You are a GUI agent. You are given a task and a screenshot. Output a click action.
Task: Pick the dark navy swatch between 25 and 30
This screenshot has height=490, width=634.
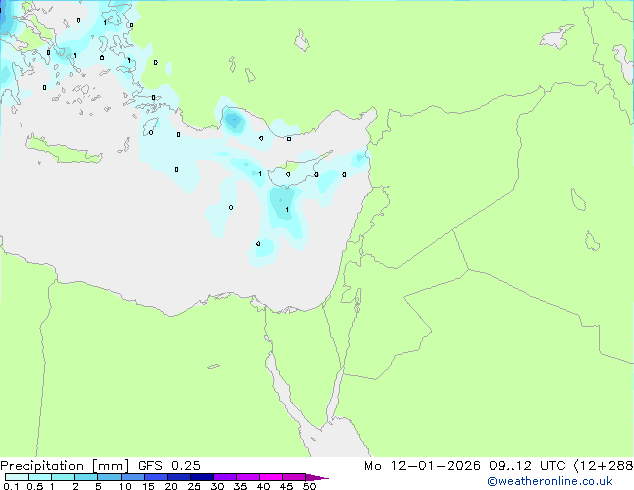tap(202, 477)
